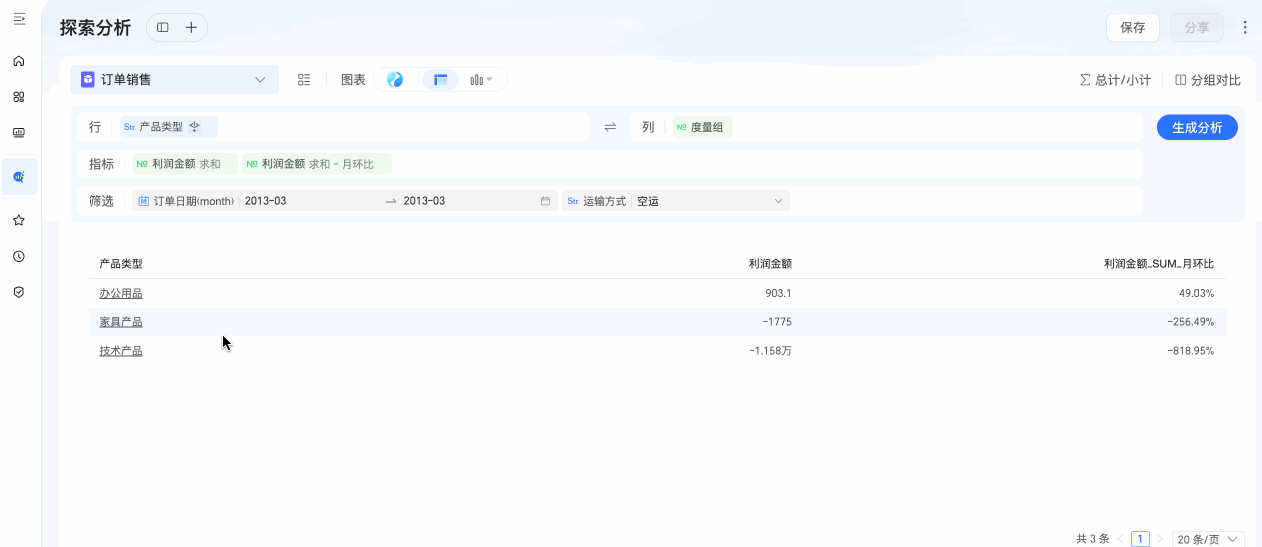Viewport: 1262px width, 547px height.
Task: Select the 产品类型 row field pill
Action: coord(167,127)
